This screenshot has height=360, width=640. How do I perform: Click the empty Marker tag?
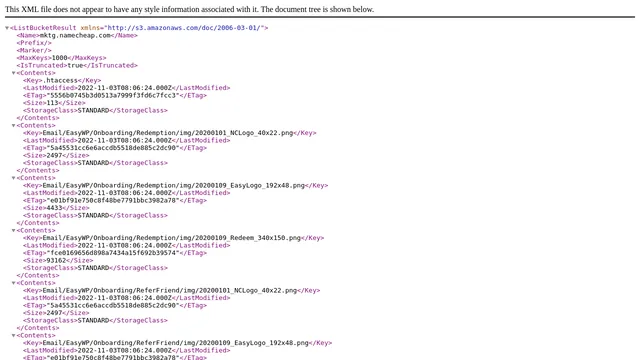(x=34, y=51)
